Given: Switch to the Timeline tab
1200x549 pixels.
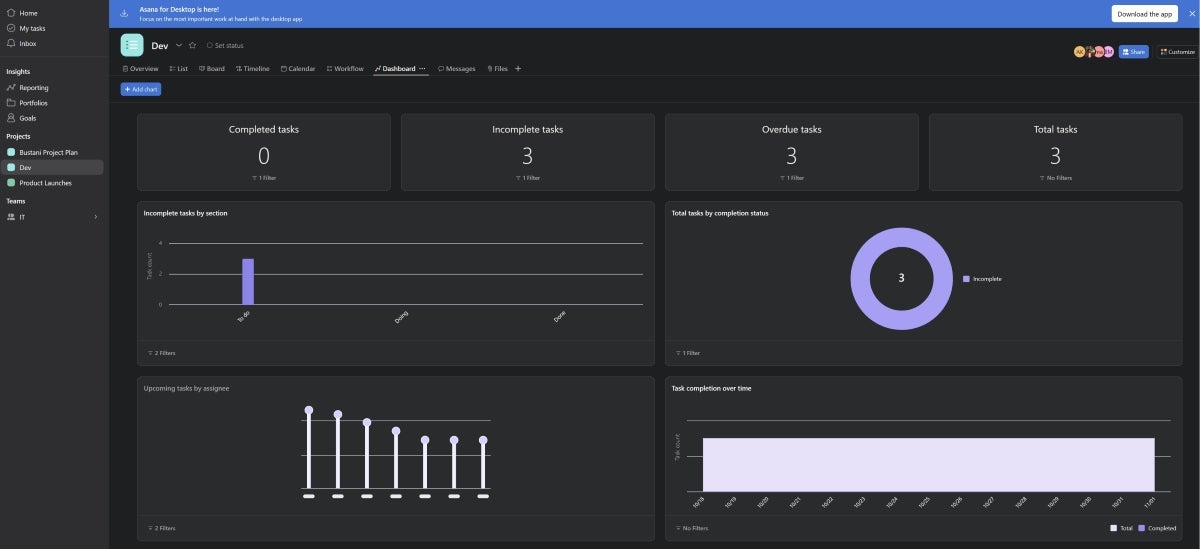Looking at the screenshot, I should [253, 69].
